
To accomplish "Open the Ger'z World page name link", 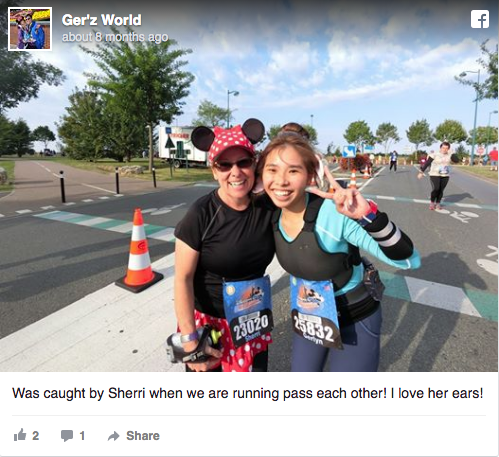I will [x=102, y=20].
